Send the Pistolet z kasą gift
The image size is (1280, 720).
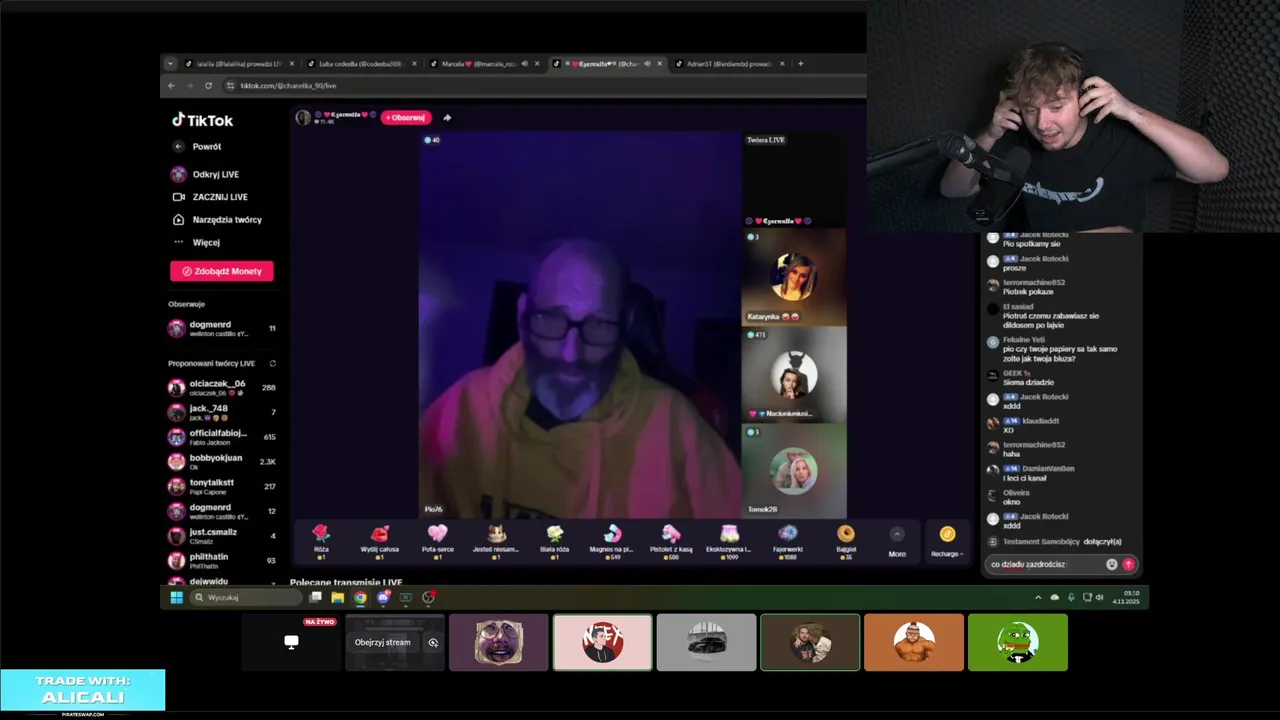(x=671, y=540)
